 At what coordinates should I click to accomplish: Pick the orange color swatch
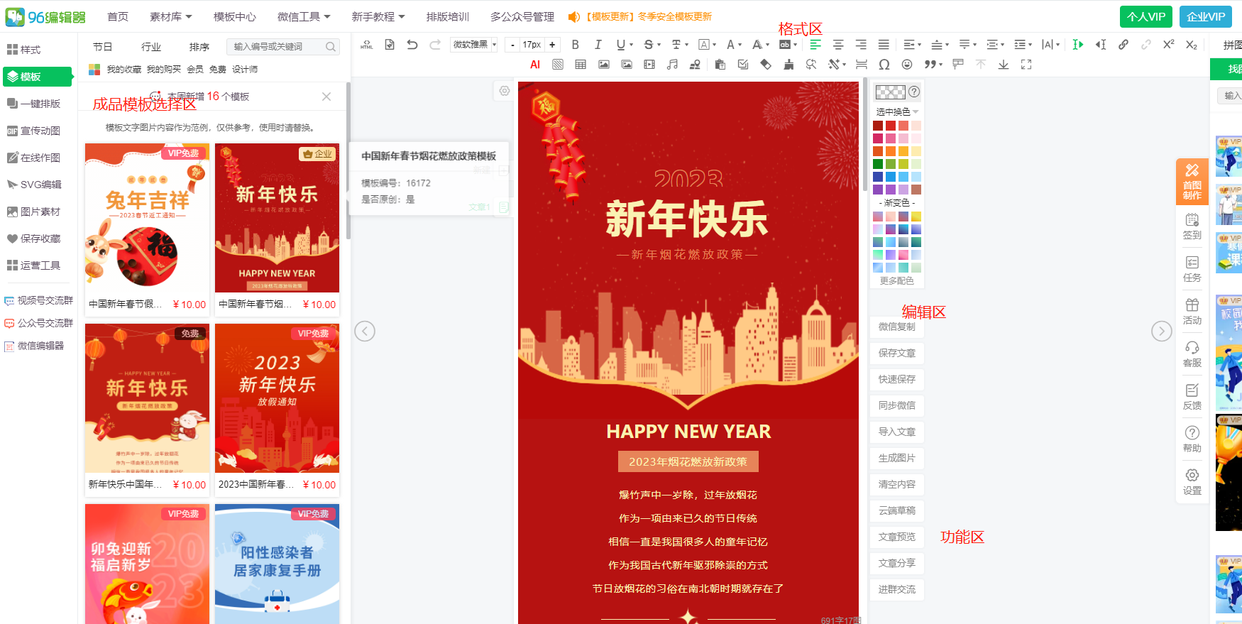891,151
